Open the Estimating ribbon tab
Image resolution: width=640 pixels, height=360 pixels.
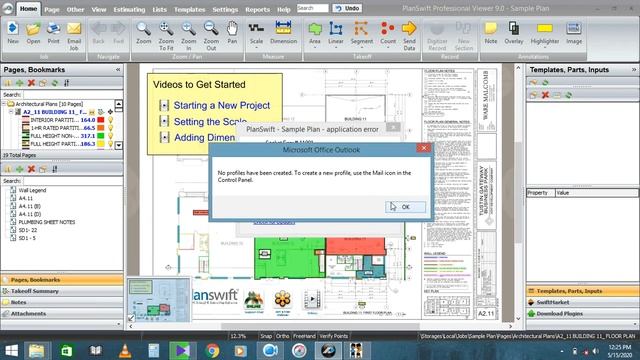click(129, 9)
